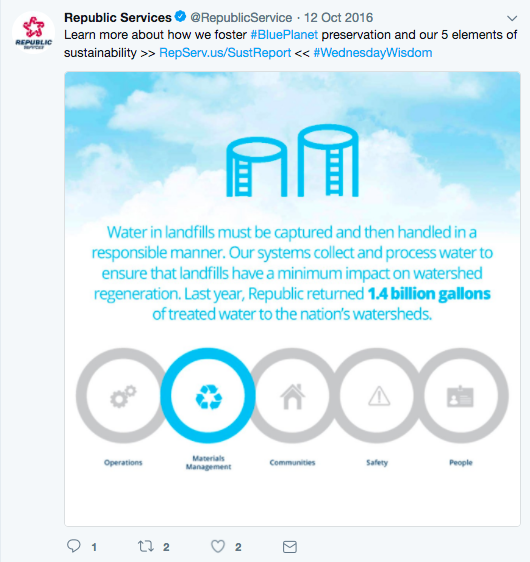This screenshot has height=562, width=530.
Task: Open the RepServ.us/SustReport link
Action: pos(225,53)
